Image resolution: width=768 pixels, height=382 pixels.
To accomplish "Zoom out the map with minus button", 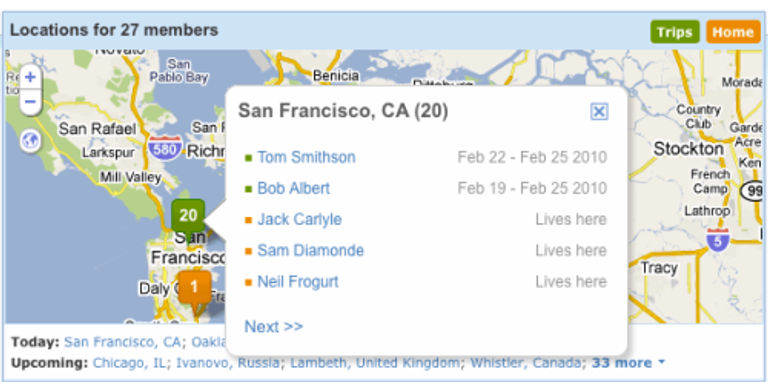I will click(x=30, y=102).
